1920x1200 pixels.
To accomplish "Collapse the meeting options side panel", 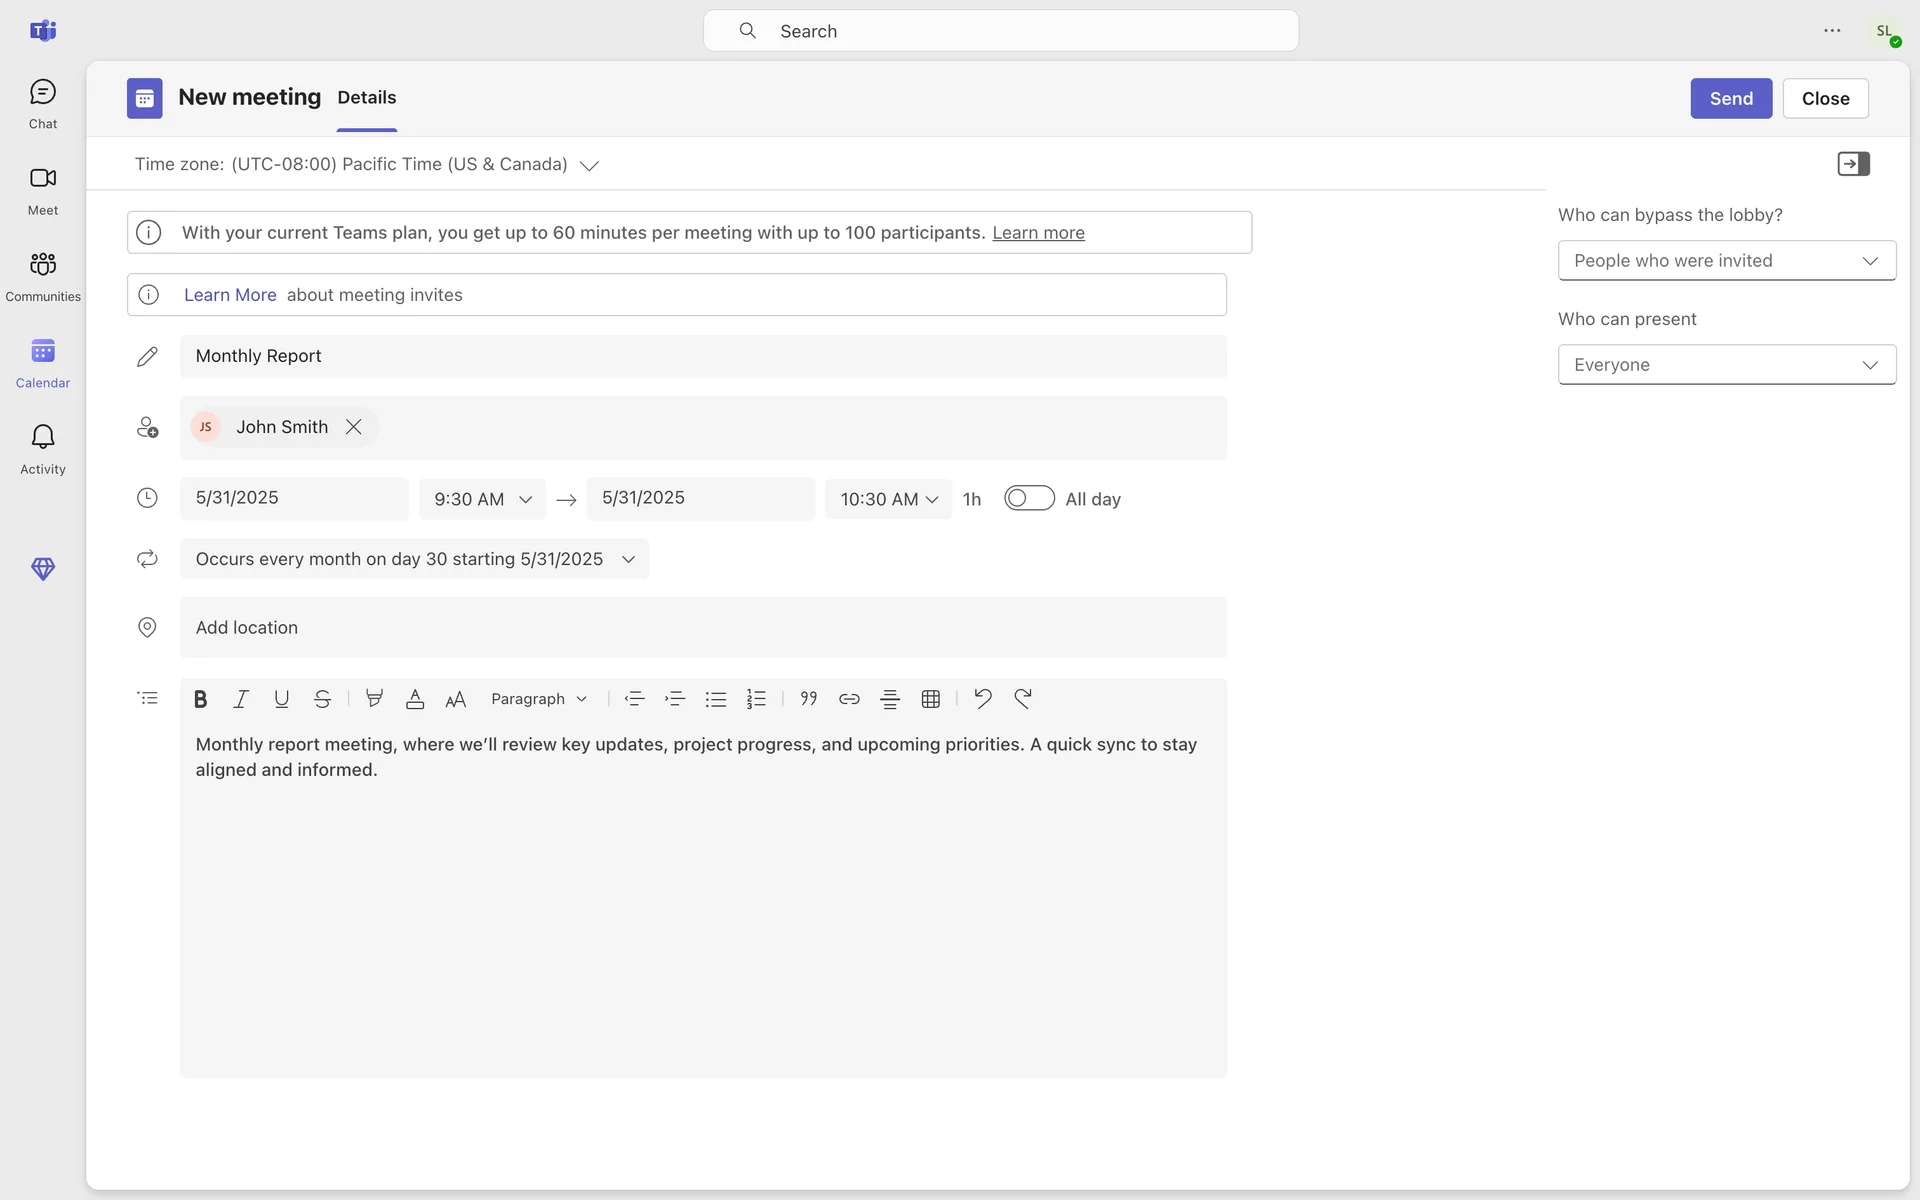I will pos(1853,164).
